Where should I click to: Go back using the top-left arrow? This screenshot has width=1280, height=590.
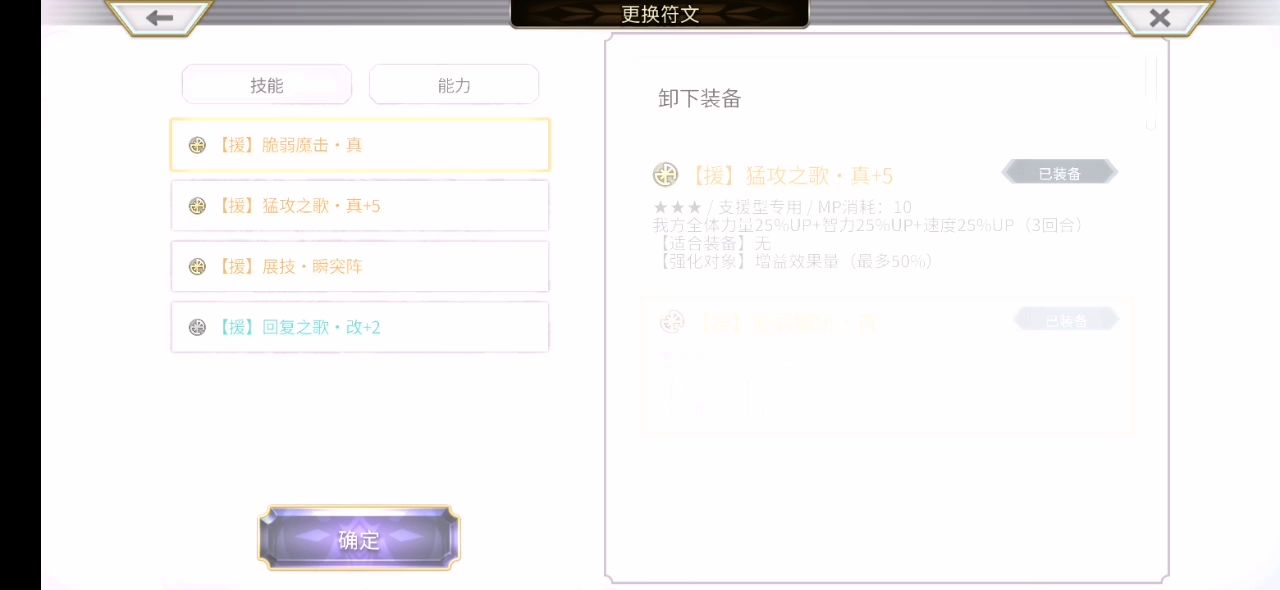point(159,18)
